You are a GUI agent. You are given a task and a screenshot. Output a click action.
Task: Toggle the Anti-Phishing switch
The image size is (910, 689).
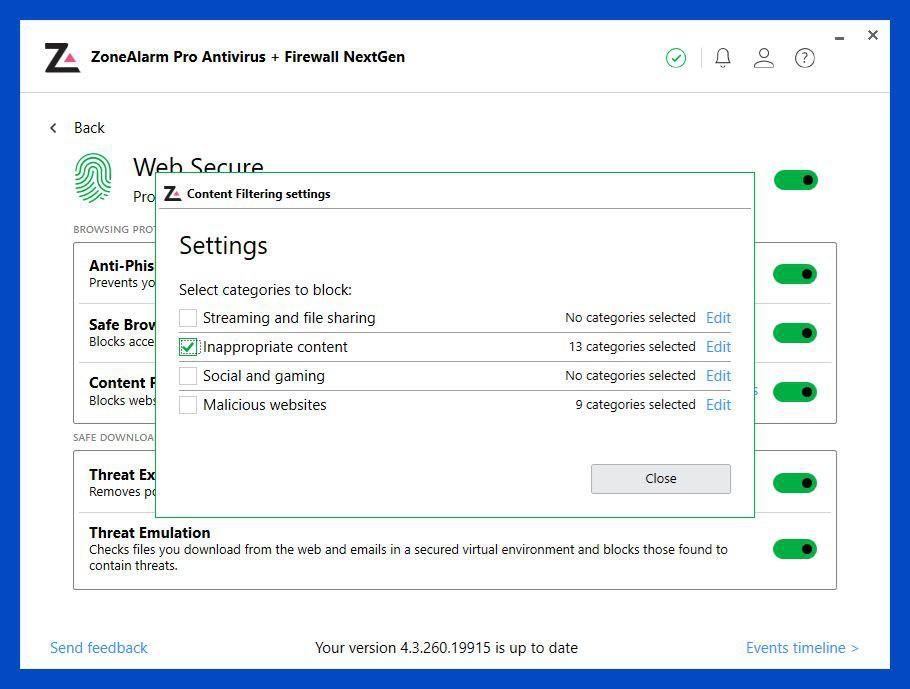point(795,274)
